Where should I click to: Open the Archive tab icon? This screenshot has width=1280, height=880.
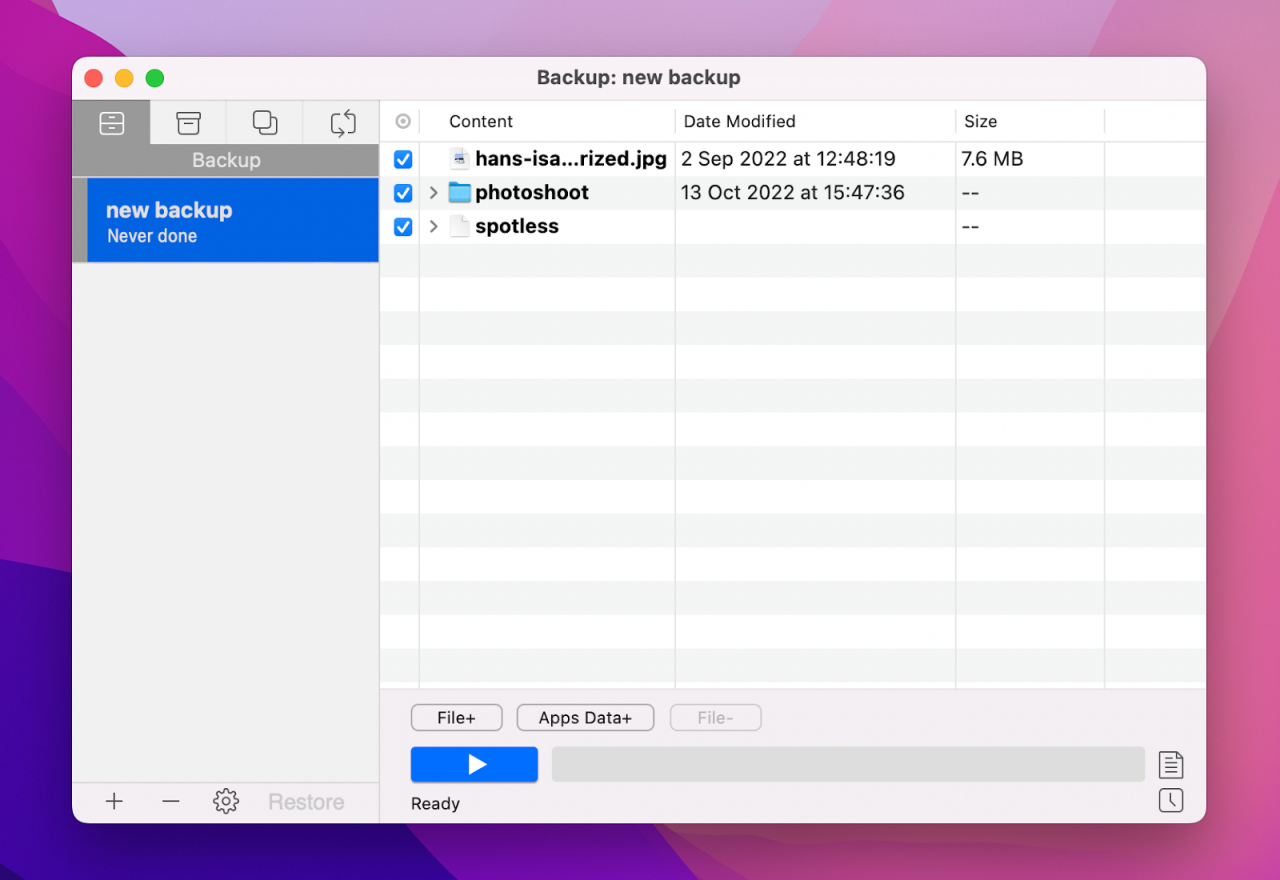[x=188, y=123]
